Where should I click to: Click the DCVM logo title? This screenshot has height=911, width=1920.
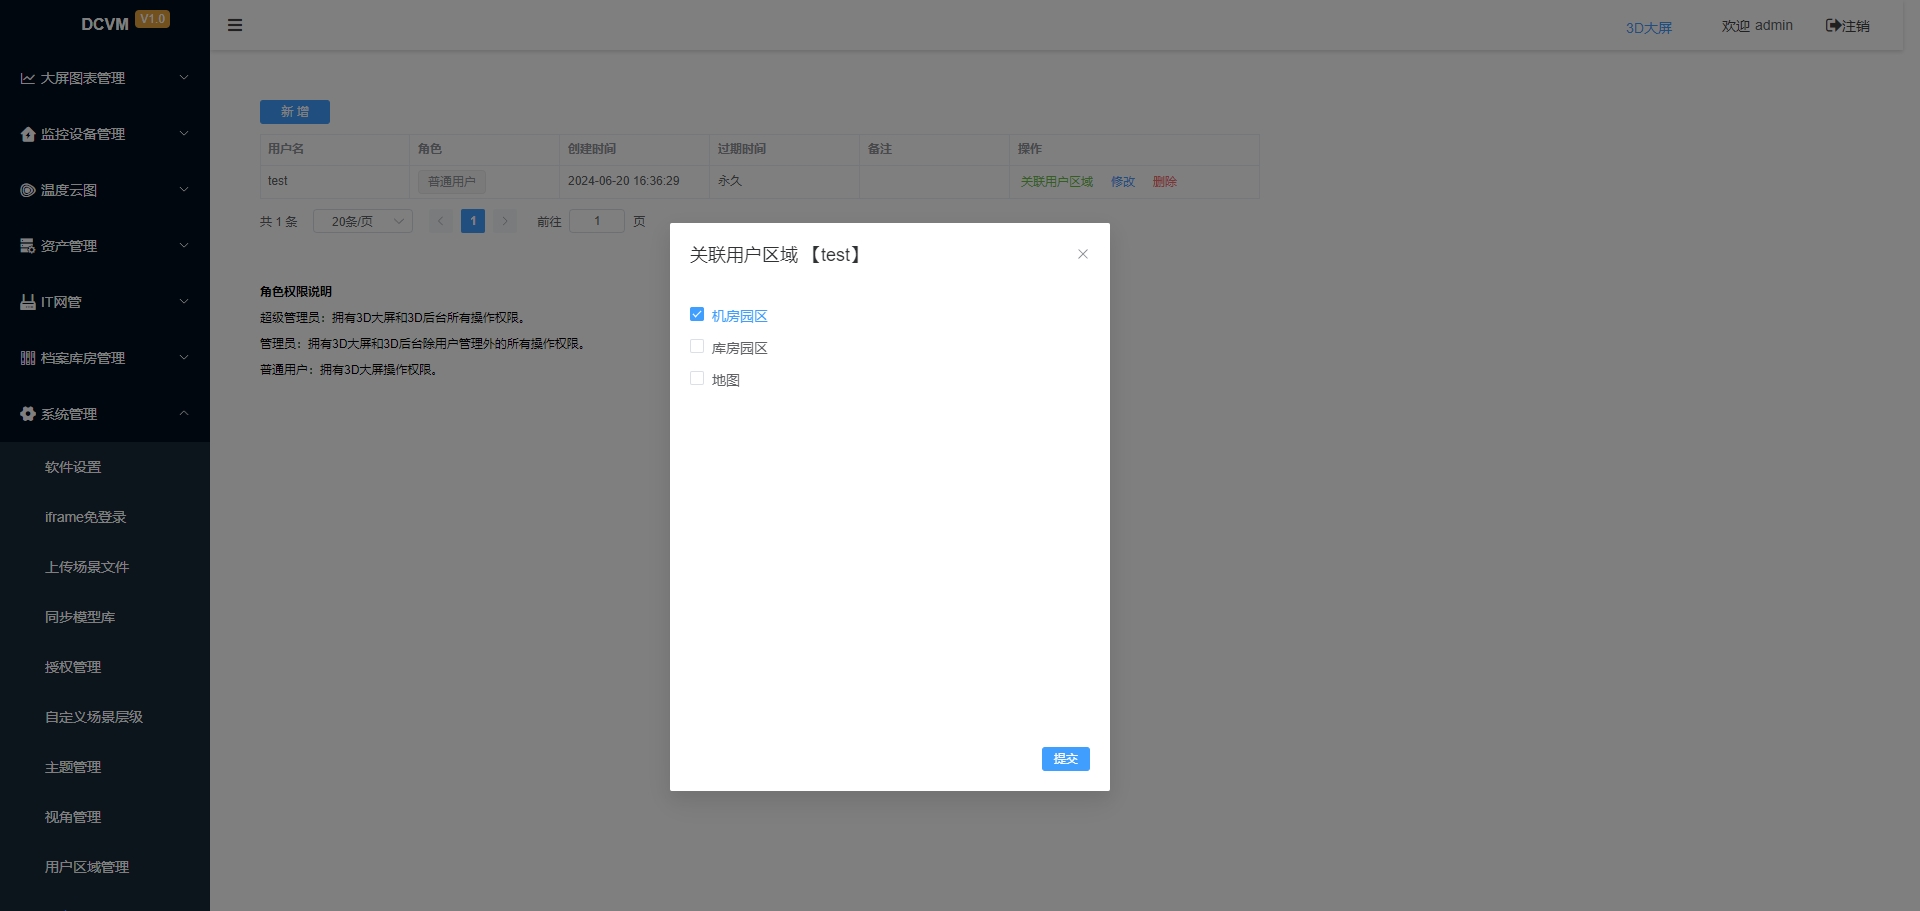point(105,24)
